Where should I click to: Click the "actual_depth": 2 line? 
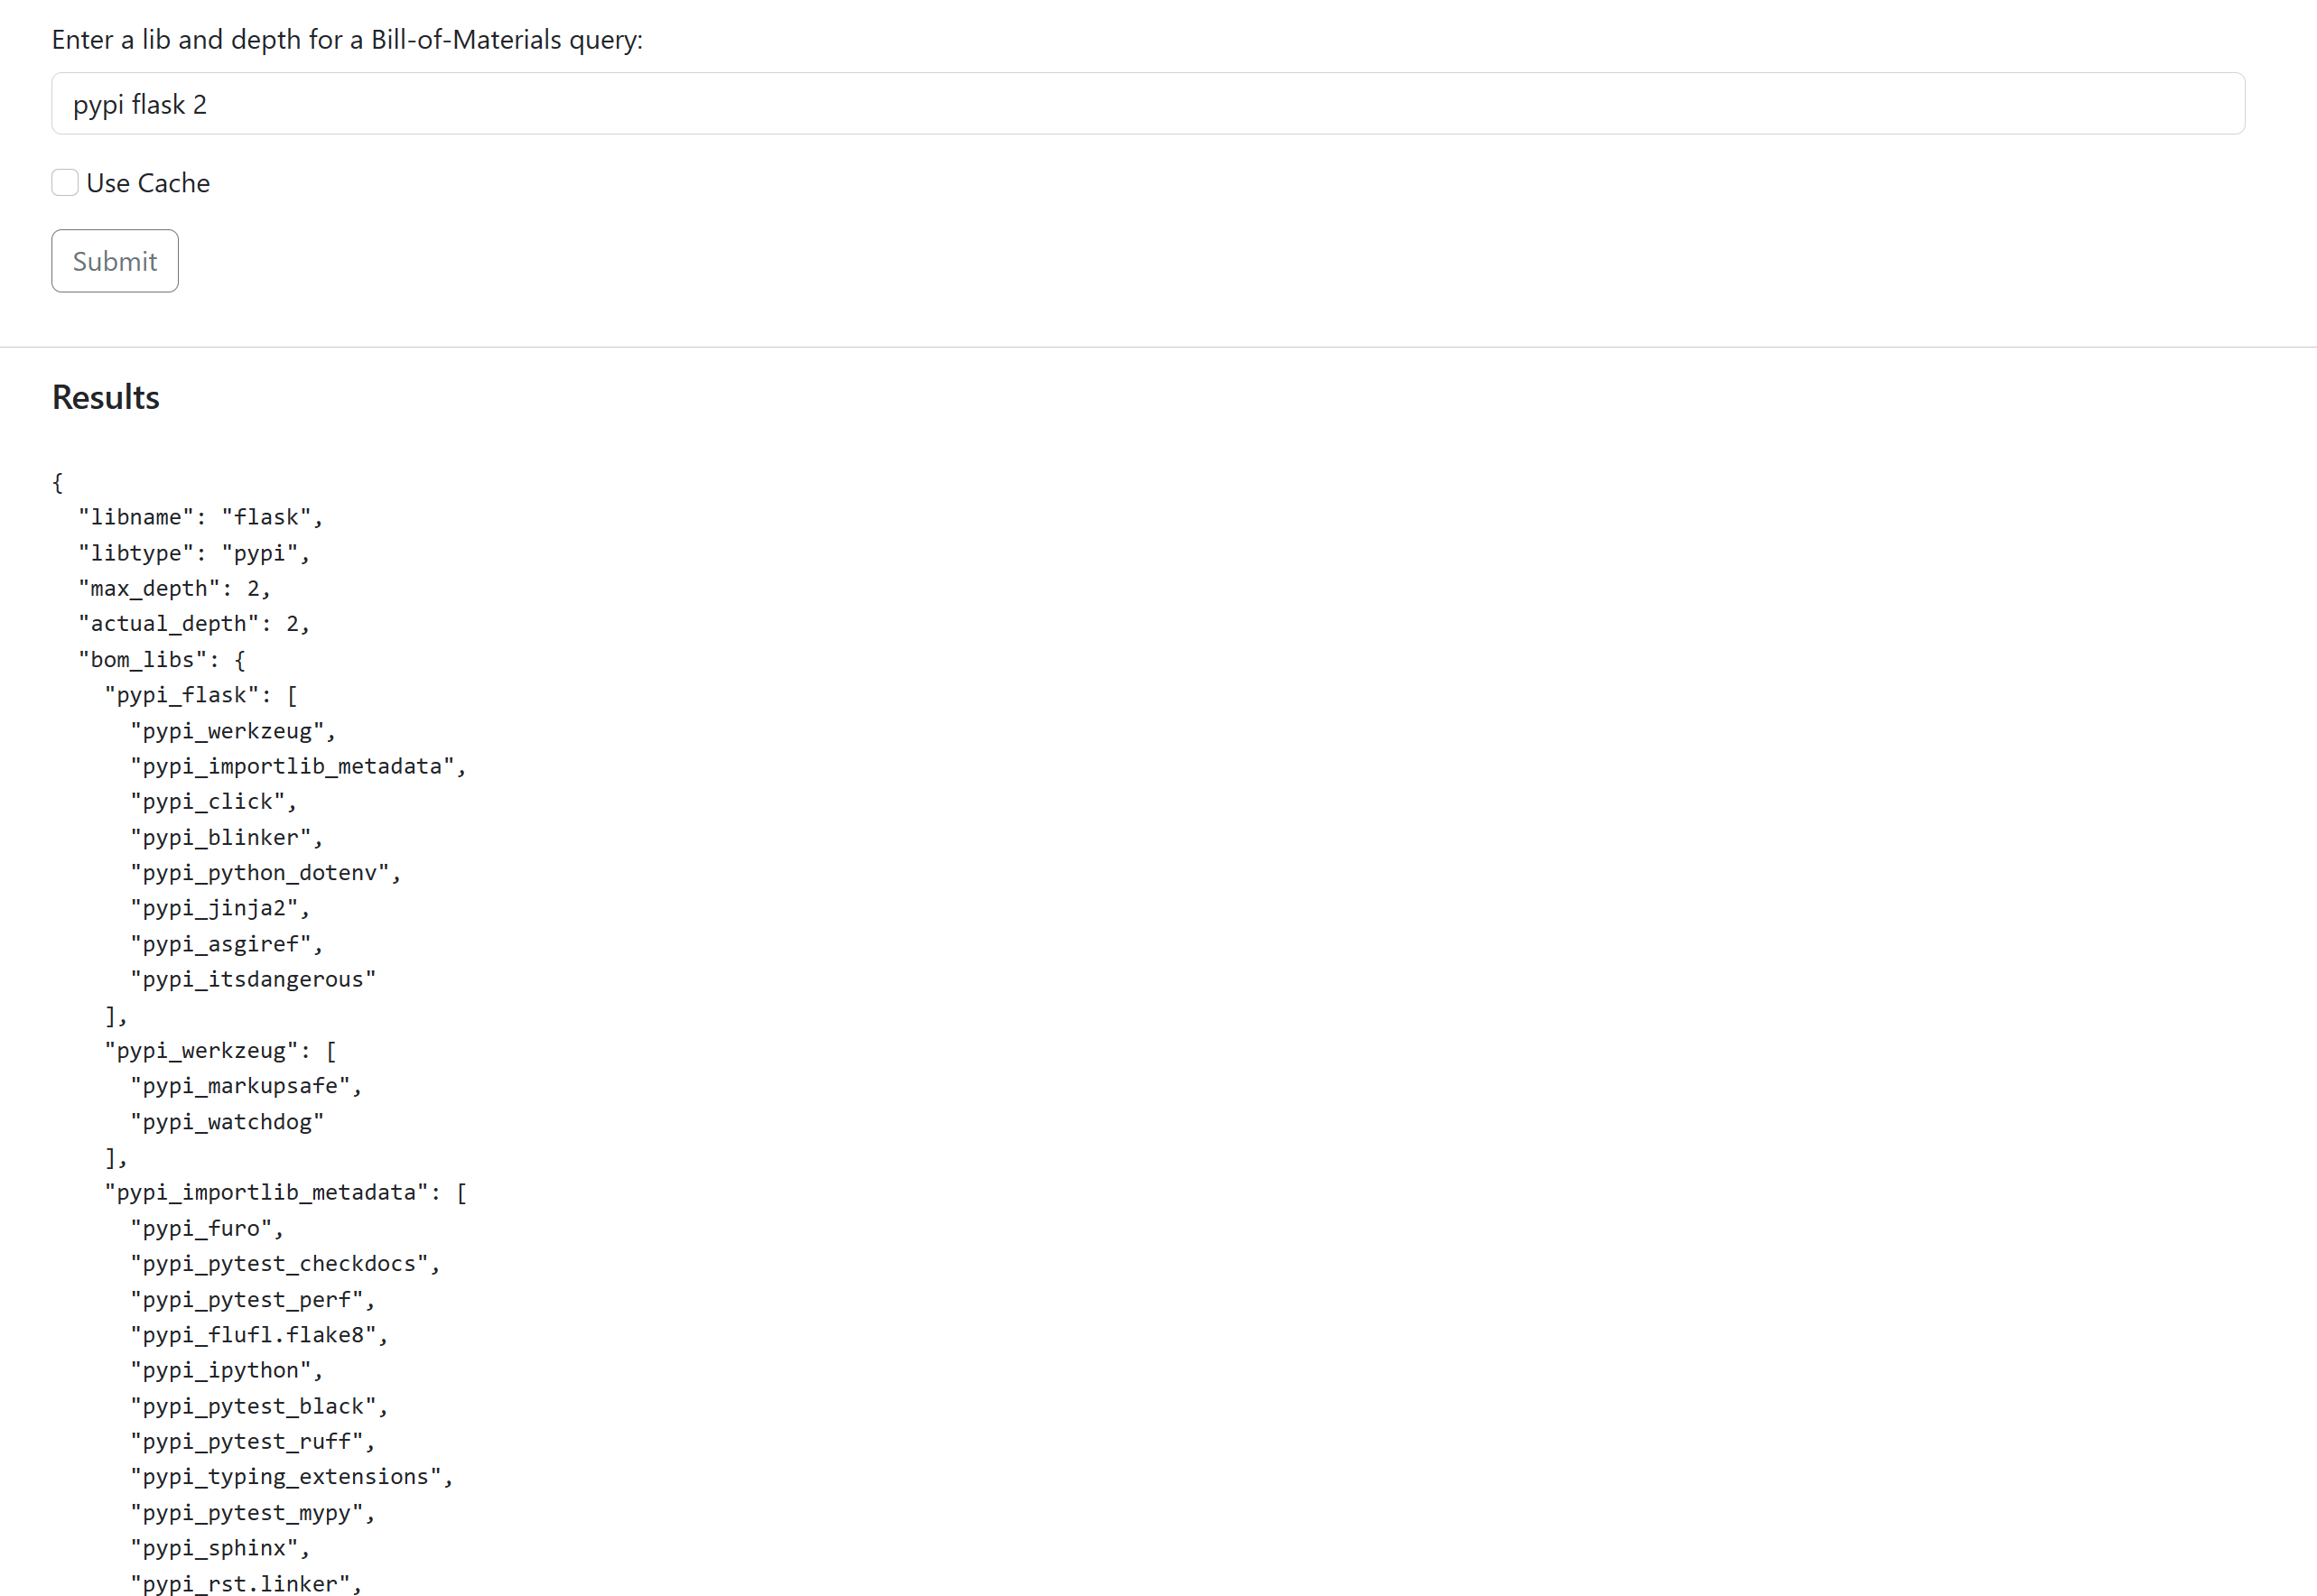195,624
